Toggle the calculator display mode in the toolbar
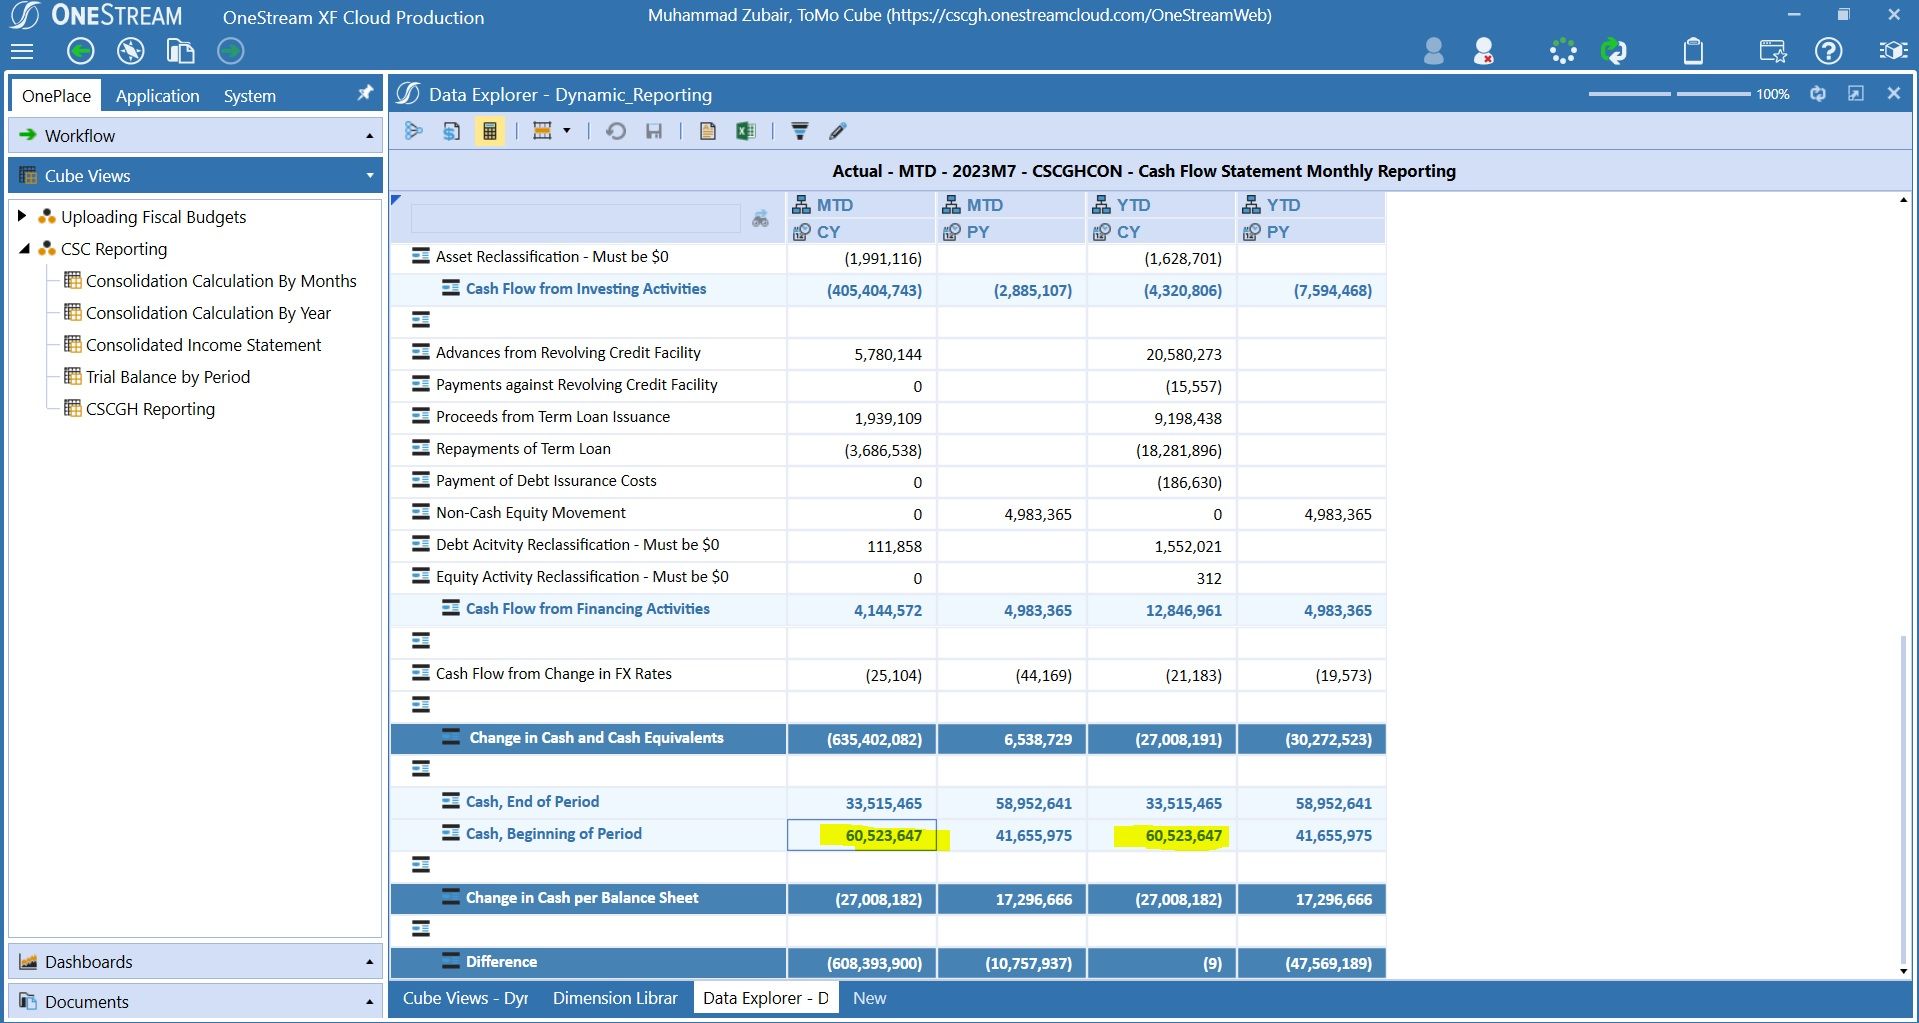This screenshot has width=1919, height=1023. coord(489,131)
